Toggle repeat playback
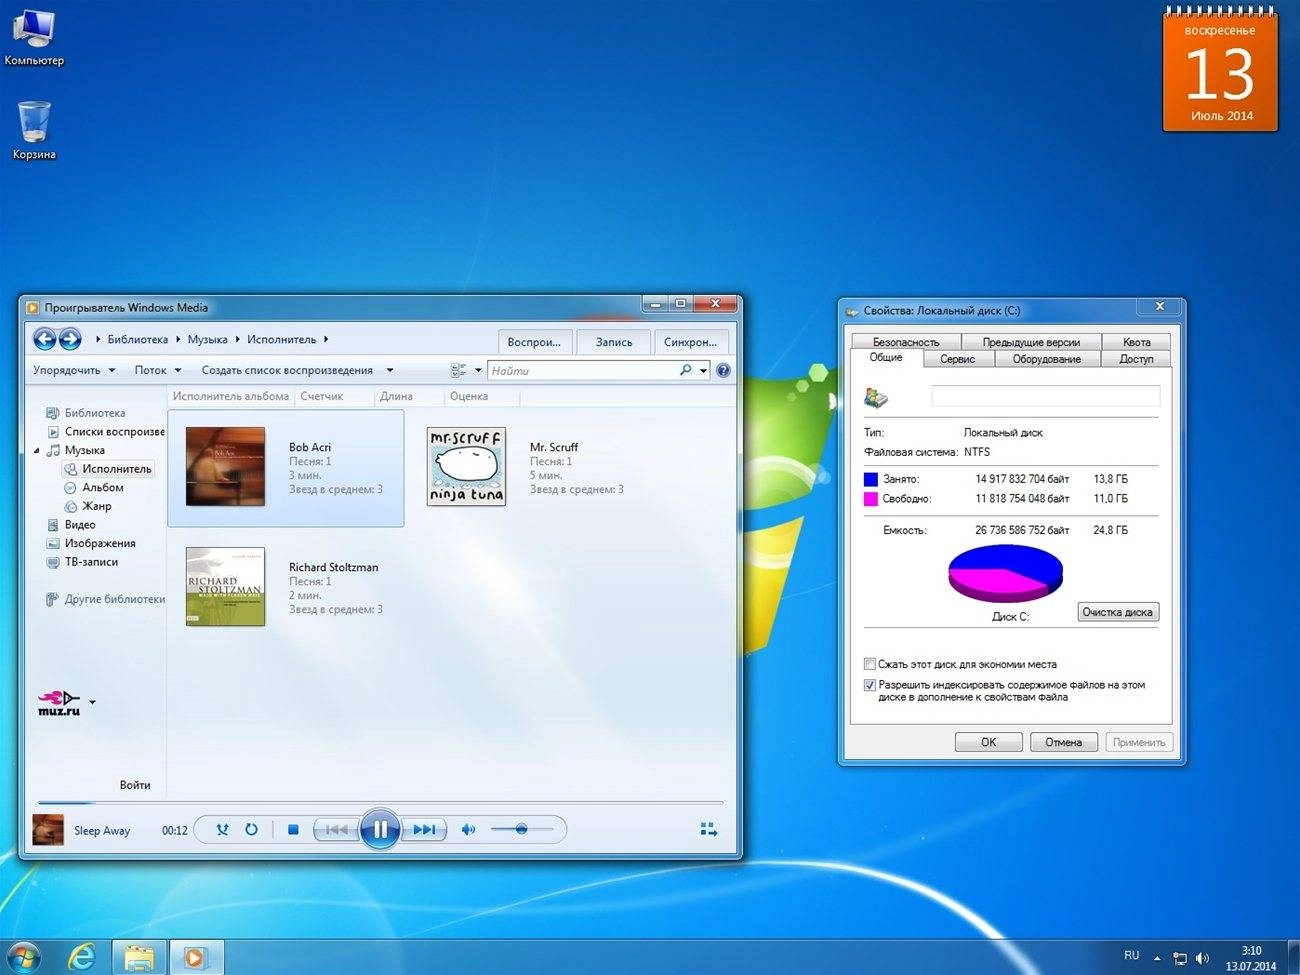 tap(251, 829)
